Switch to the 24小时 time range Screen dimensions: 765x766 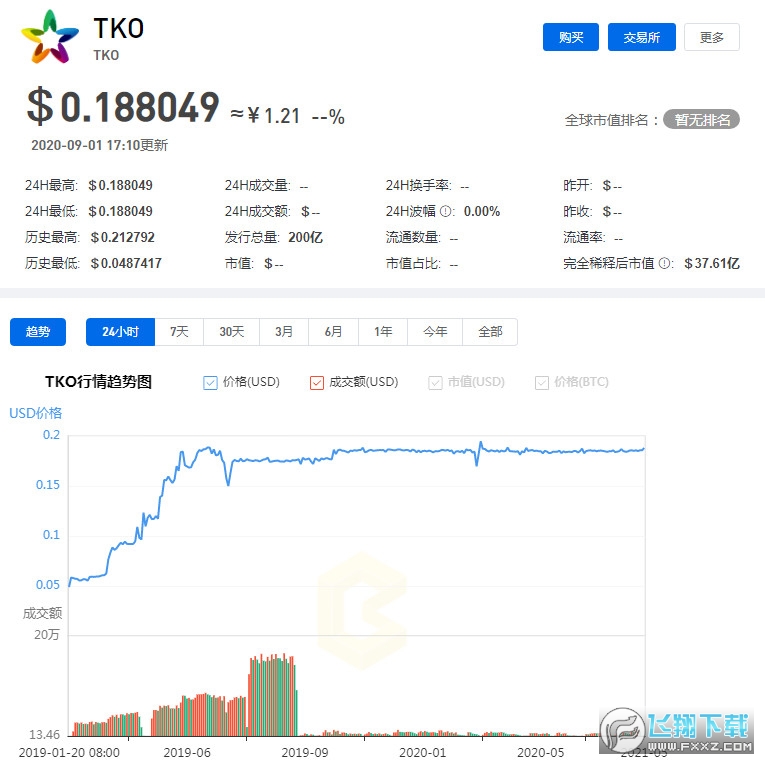(x=120, y=332)
